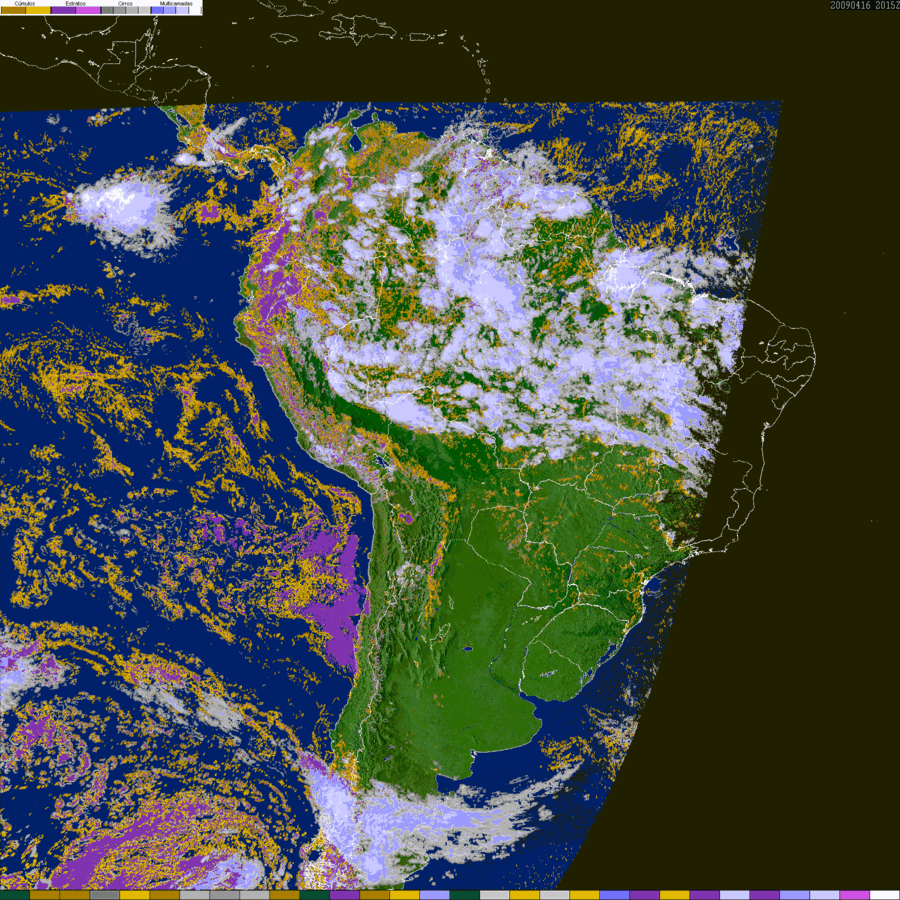The height and width of the screenshot is (900, 900).
Task: Choose the palest lavender Multicamadas legend swatch
Action: [182, 10]
